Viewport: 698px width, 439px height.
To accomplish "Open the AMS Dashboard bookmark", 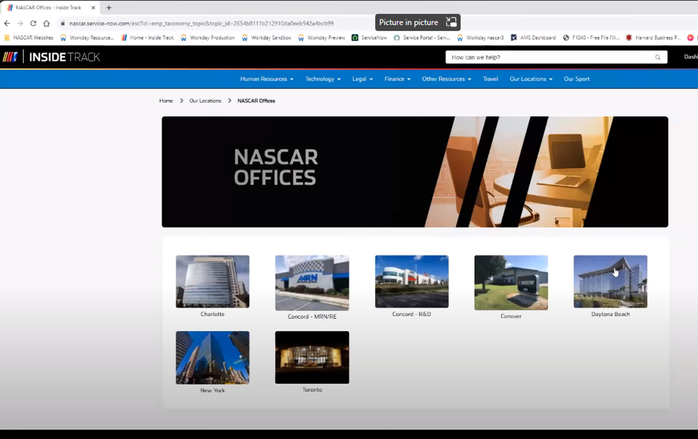I will [x=533, y=38].
